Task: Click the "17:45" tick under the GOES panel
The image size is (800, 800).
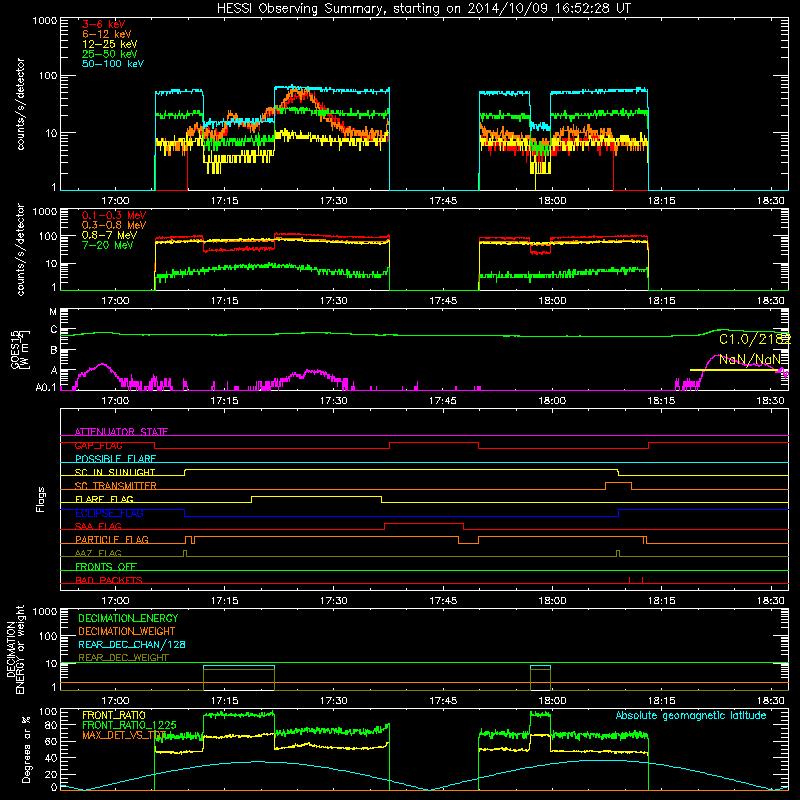Action: [x=443, y=401]
